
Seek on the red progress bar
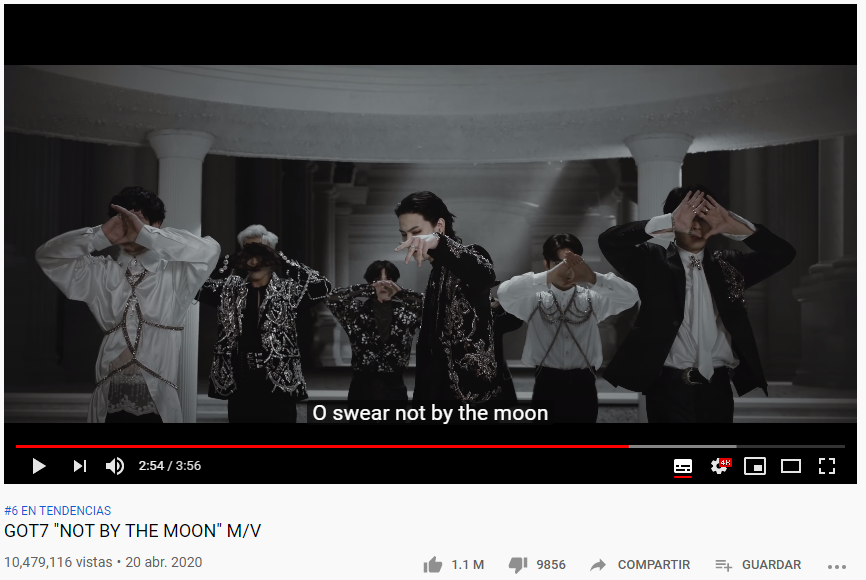point(322,446)
